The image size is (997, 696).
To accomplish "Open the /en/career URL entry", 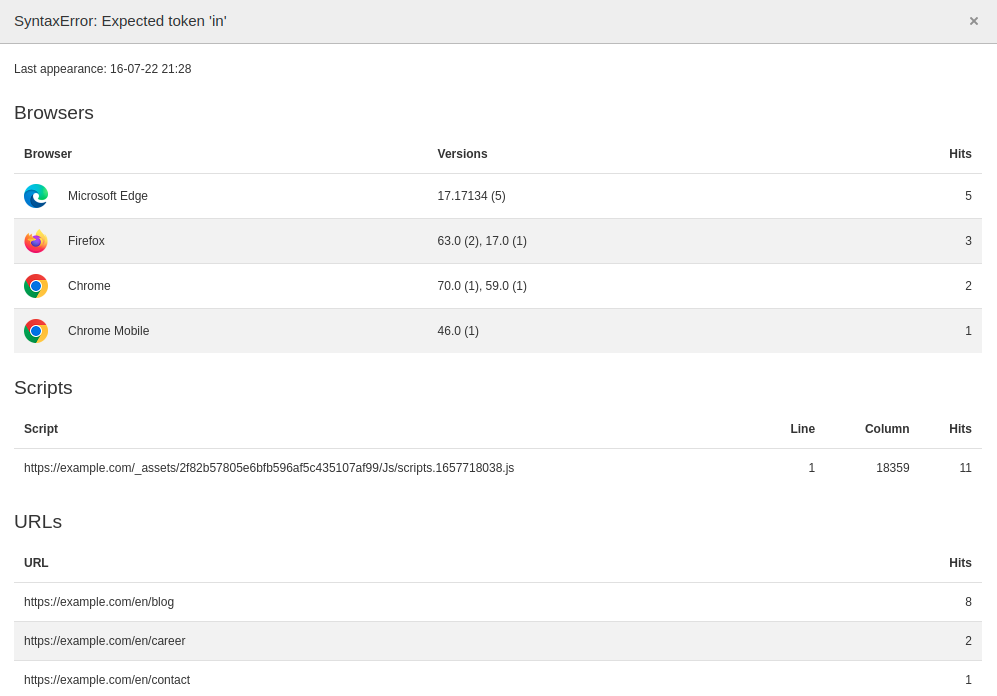I will pos(104,641).
